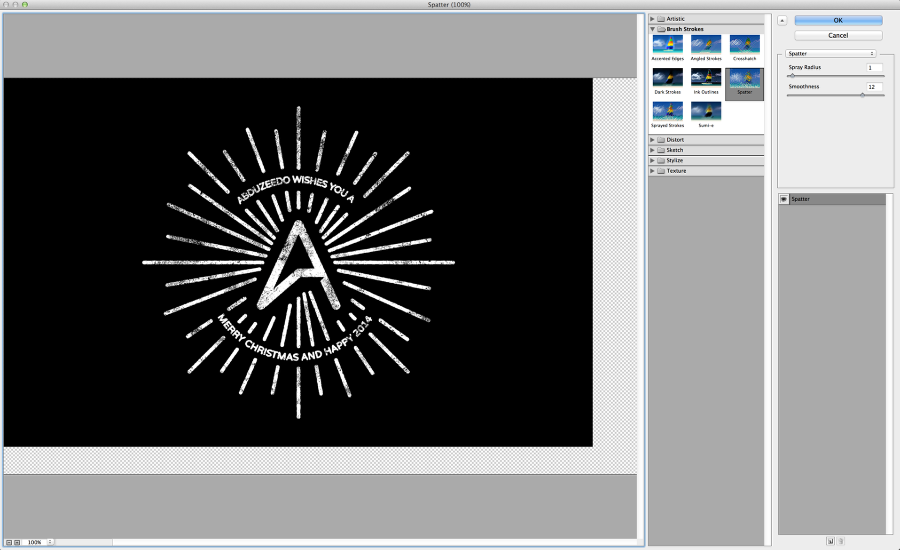Expand the Texture filter folder
Screen dimensions: 900x550
652,171
